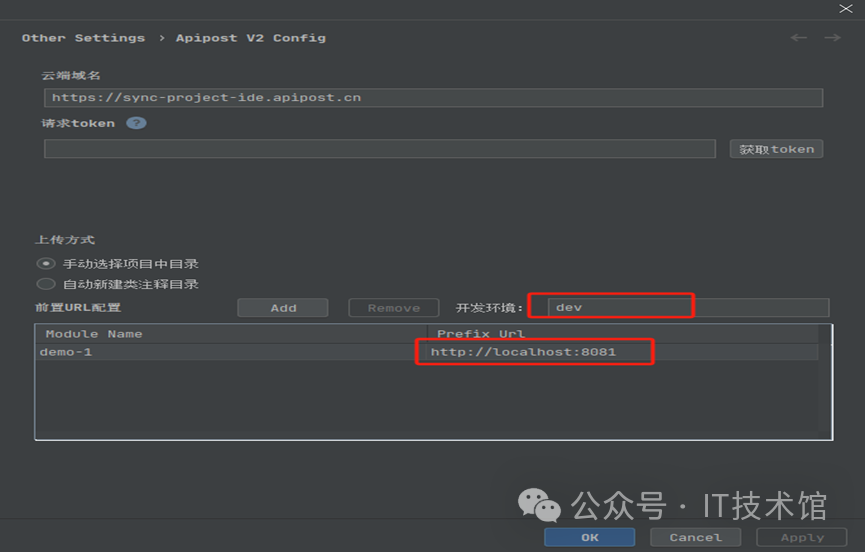Click the 获取token button
Viewport: 865px width, 552px height.
click(x=776, y=149)
